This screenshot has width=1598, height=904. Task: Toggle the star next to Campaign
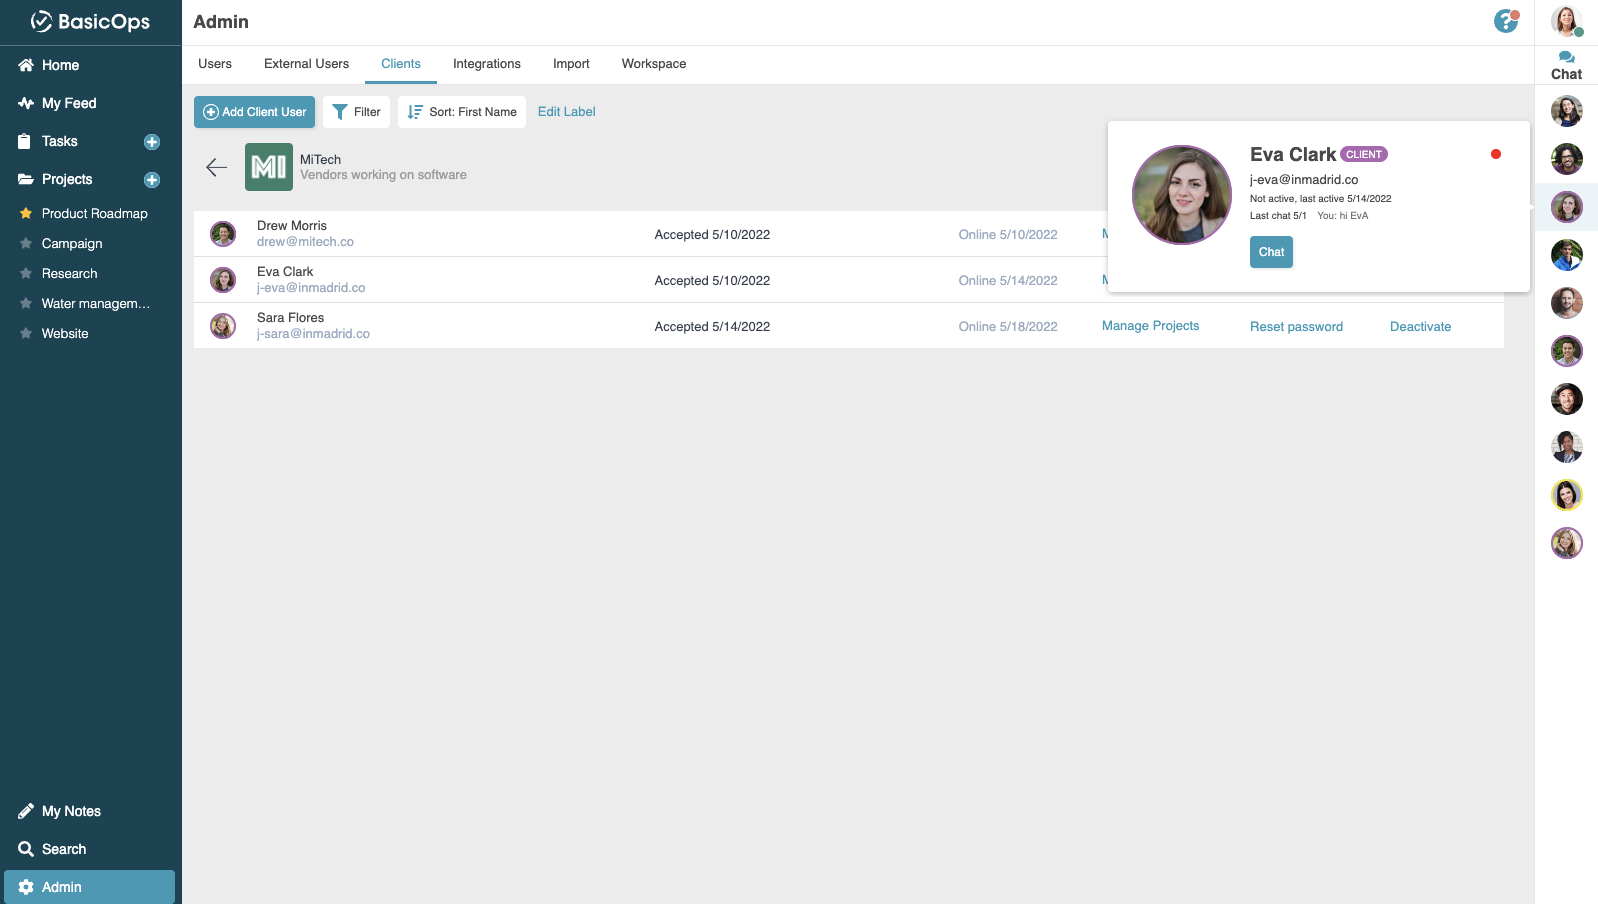click(x=26, y=243)
